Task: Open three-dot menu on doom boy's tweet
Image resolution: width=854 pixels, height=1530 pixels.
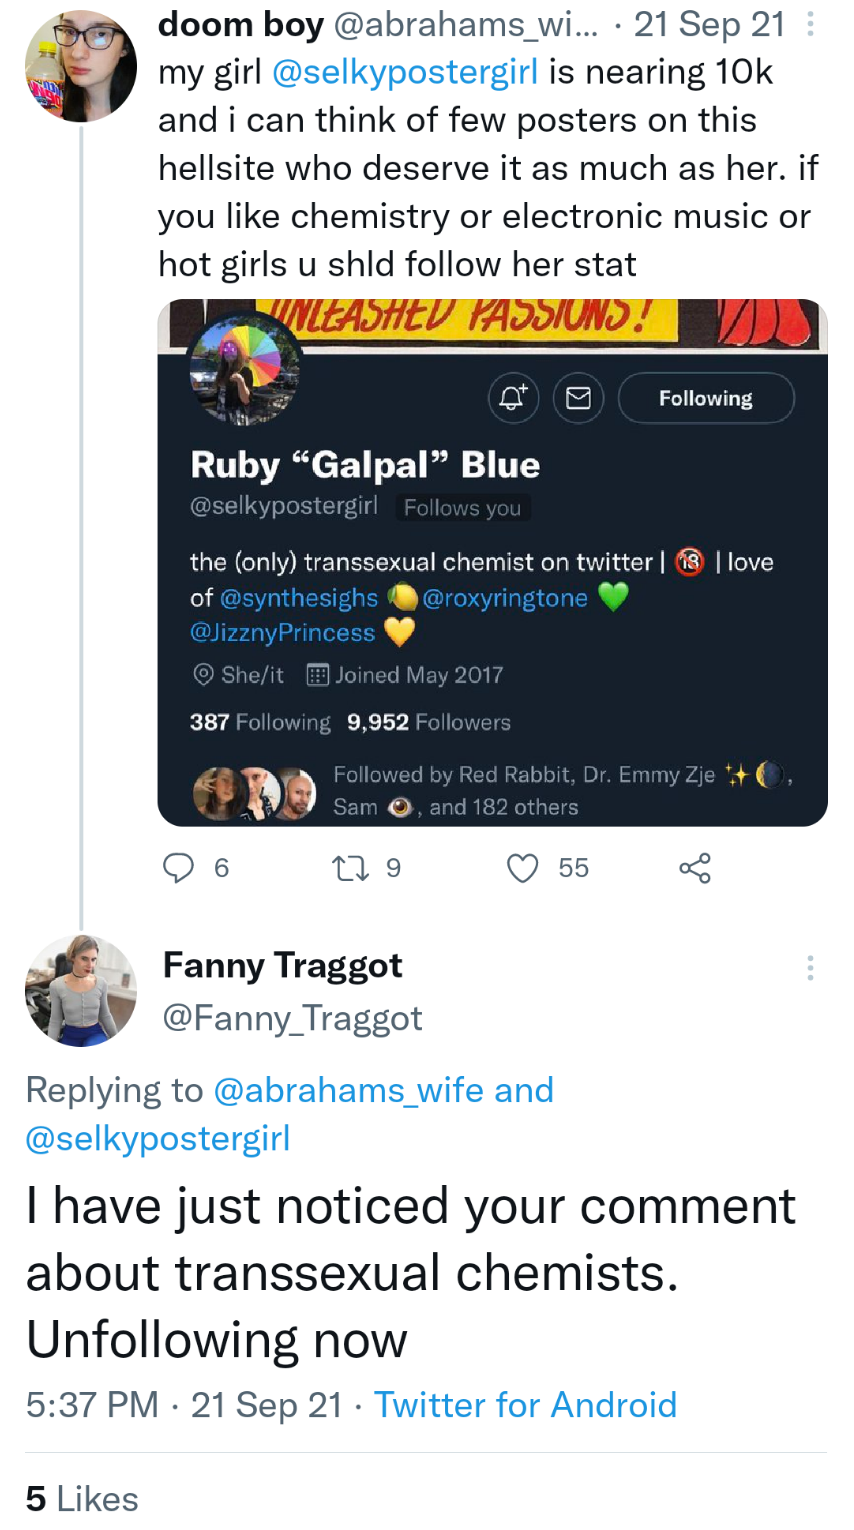Action: click(x=810, y=24)
